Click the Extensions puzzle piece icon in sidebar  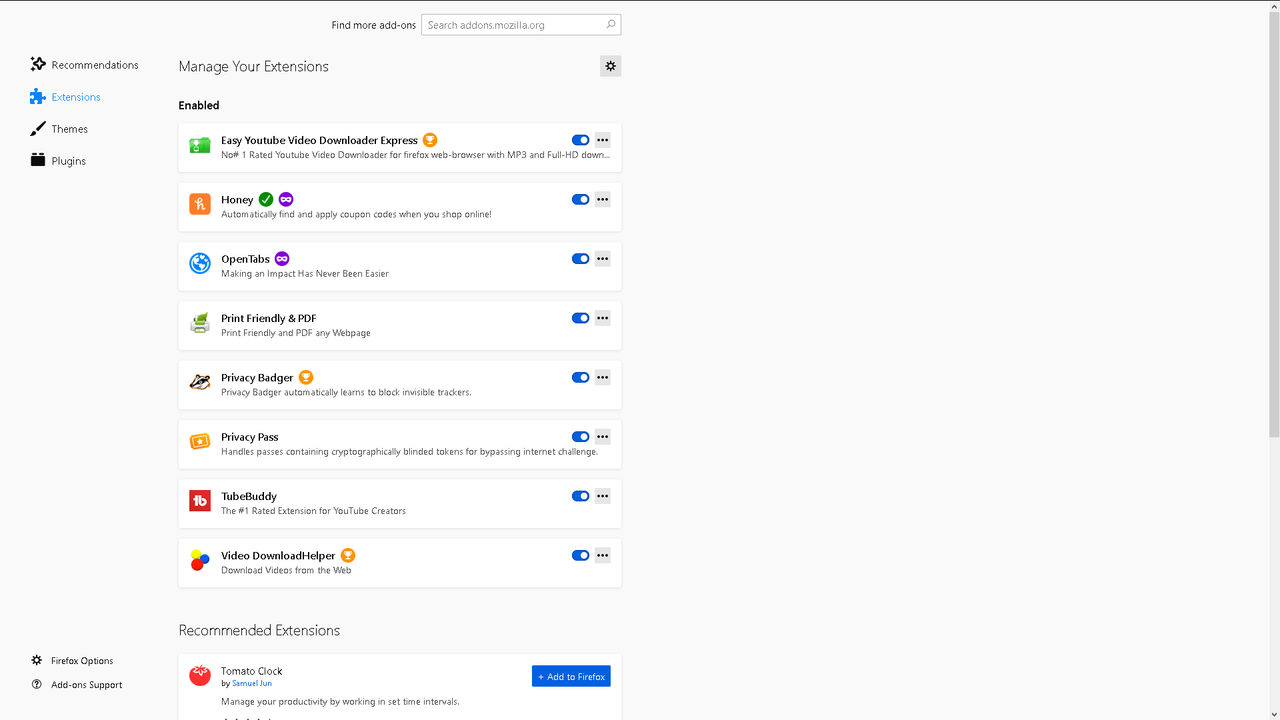pyautogui.click(x=38, y=97)
